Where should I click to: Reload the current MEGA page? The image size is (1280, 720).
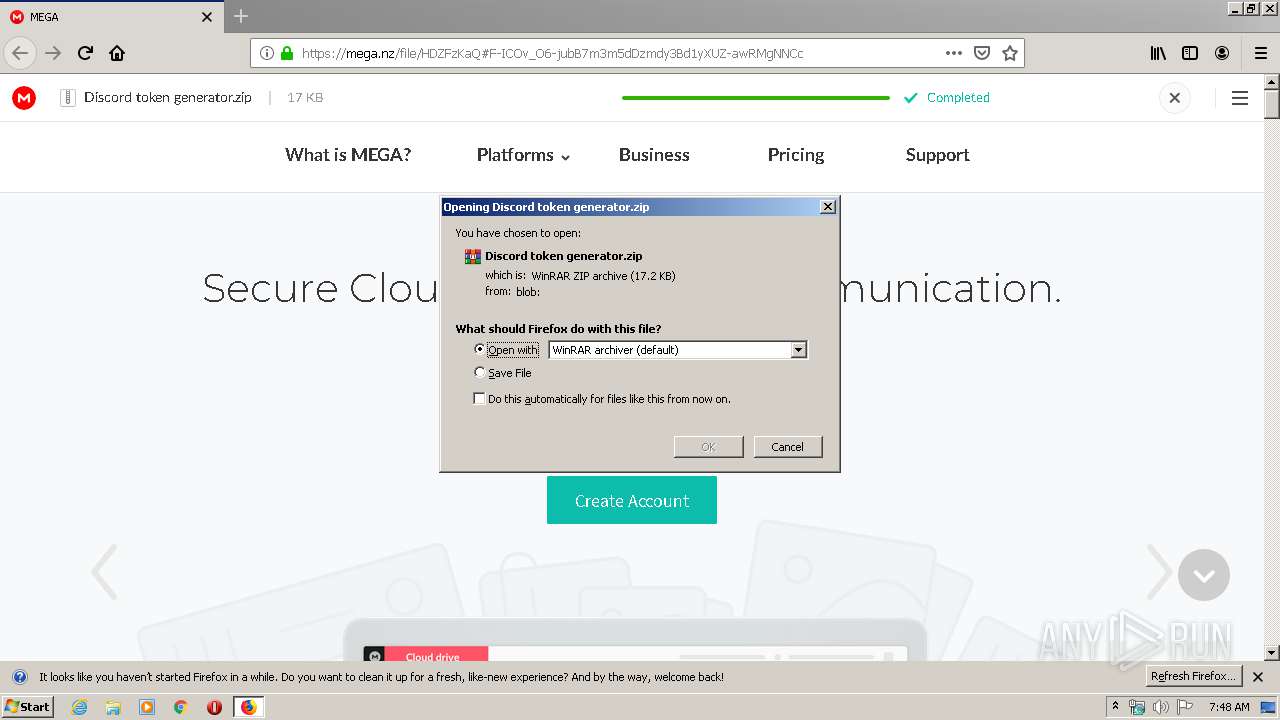(85, 53)
